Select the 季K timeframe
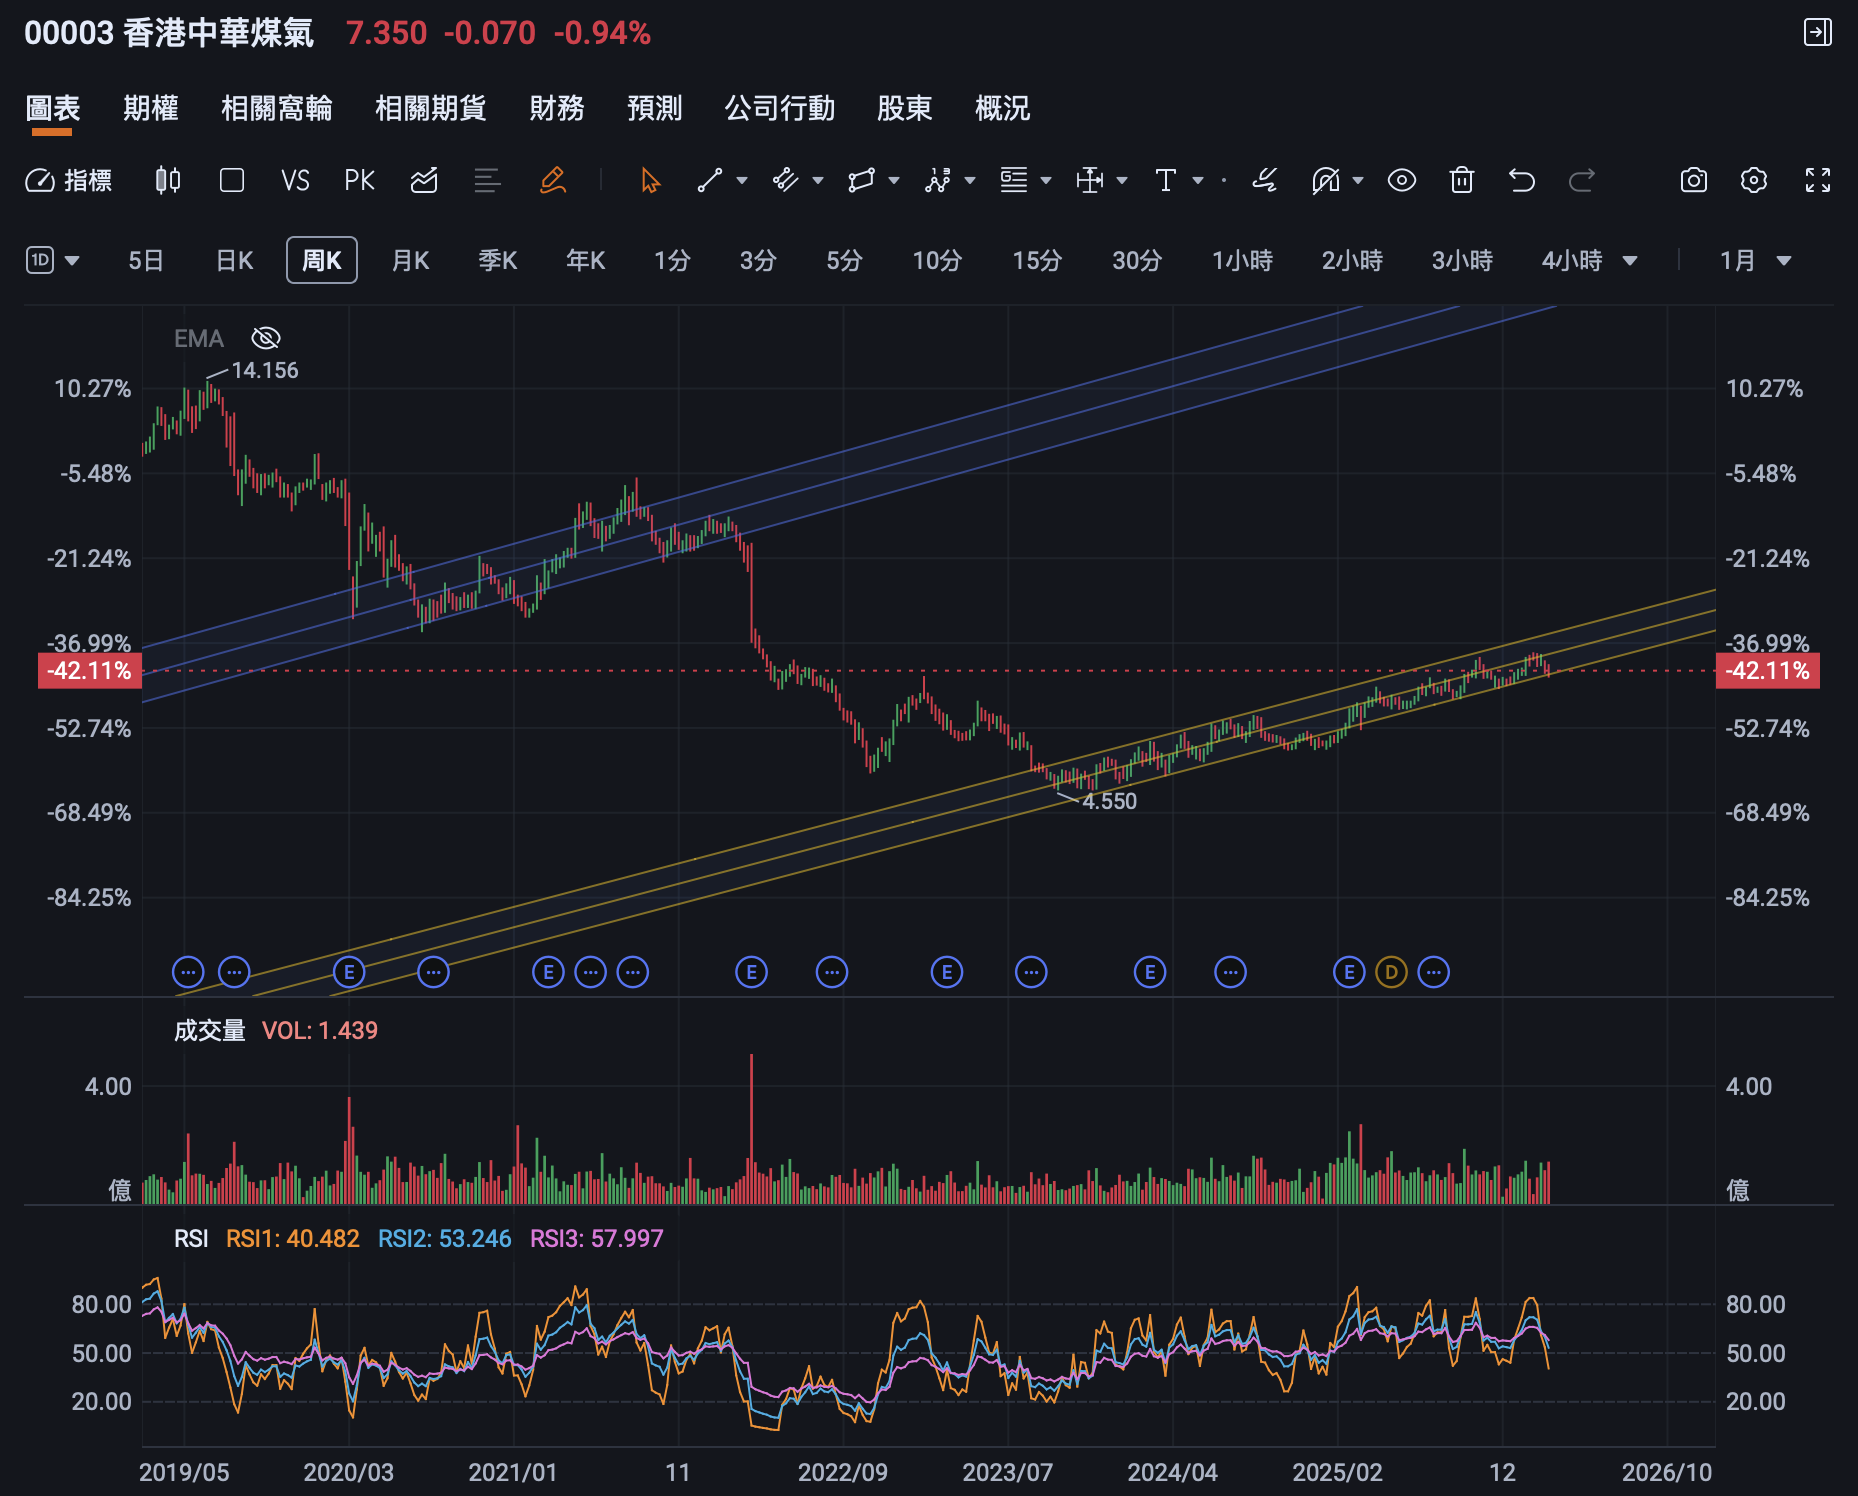1858x1496 pixels. click(x=498, y=261)
